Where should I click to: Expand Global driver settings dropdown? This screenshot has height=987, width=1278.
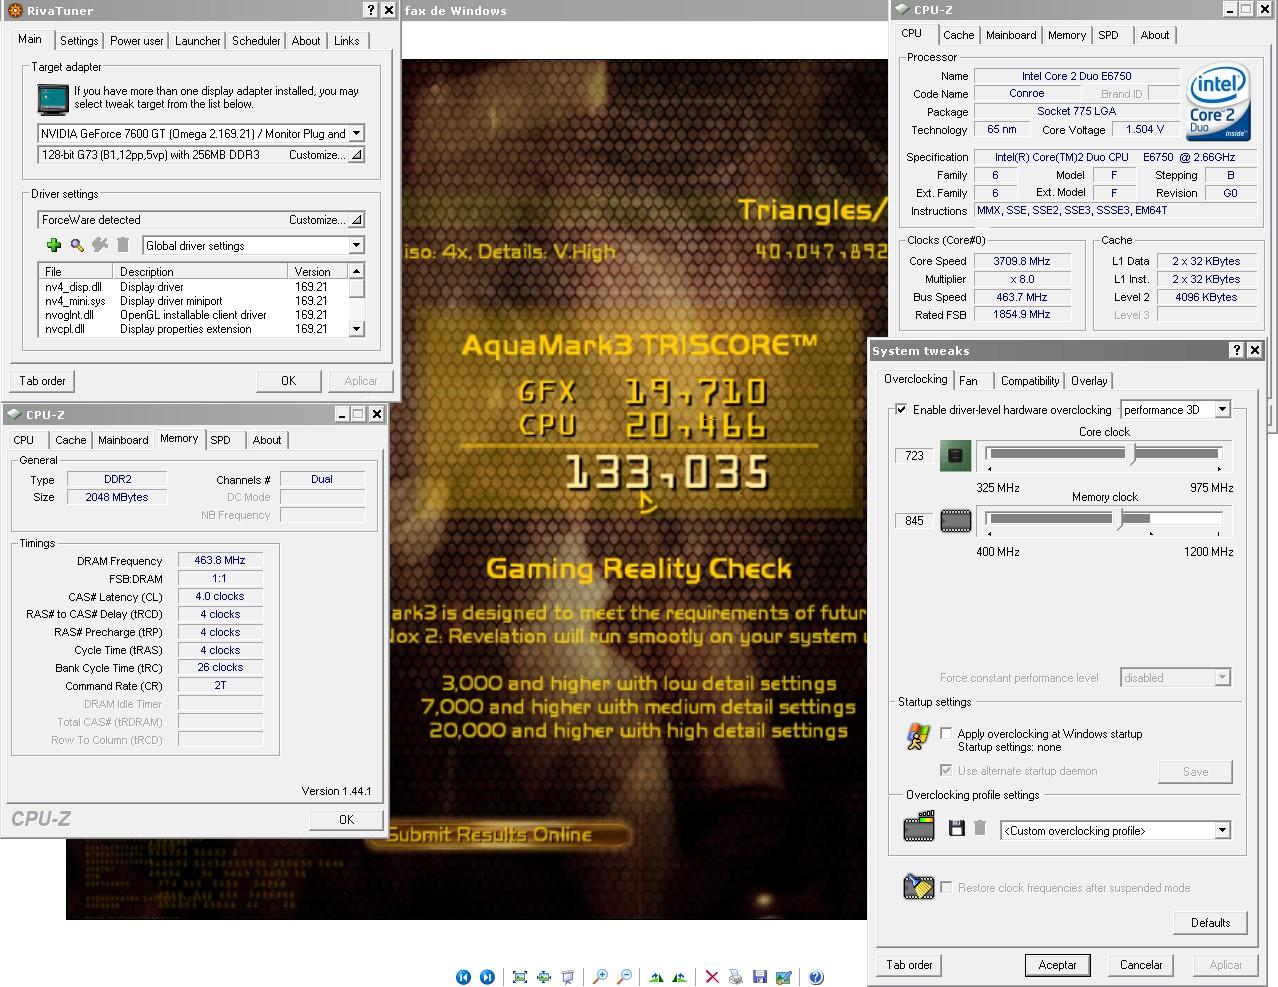pyautogui.click(x=356, y=245)
